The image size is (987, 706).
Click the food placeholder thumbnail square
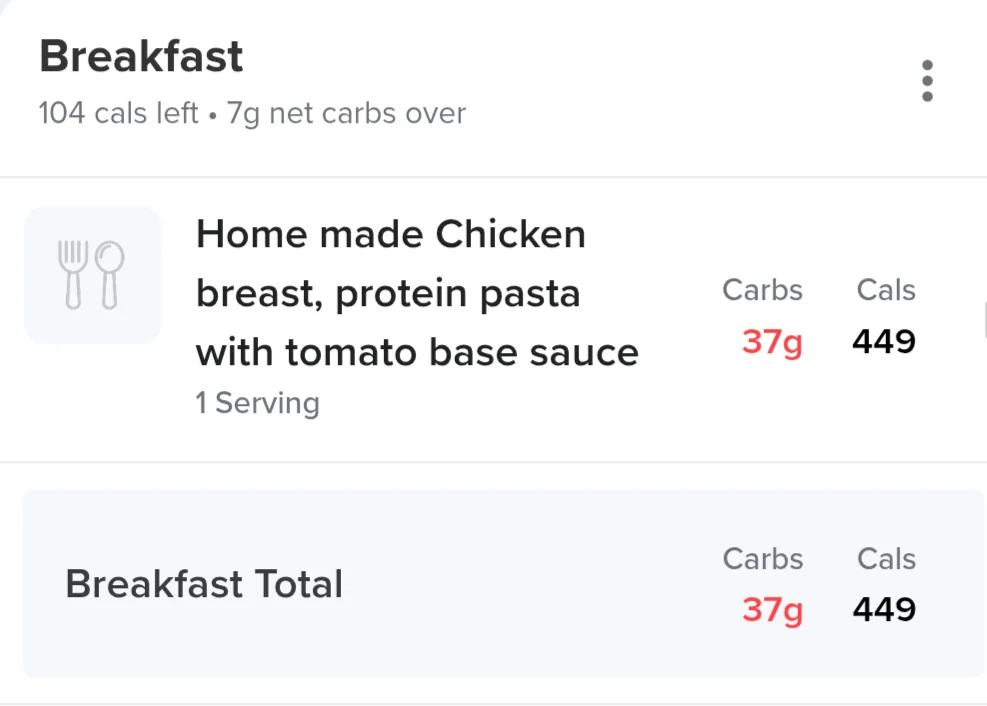pos(93,275)
